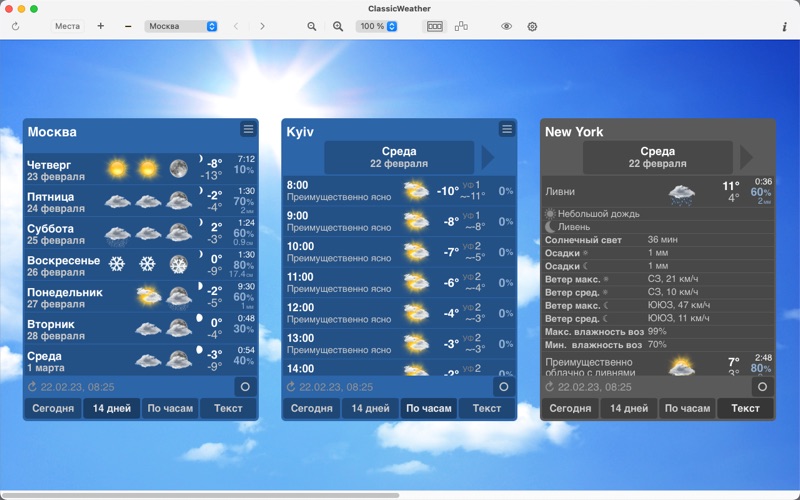Select Текст tab in Kyiv widget
This screenshot has width=800, height=500.
point(487,408)
